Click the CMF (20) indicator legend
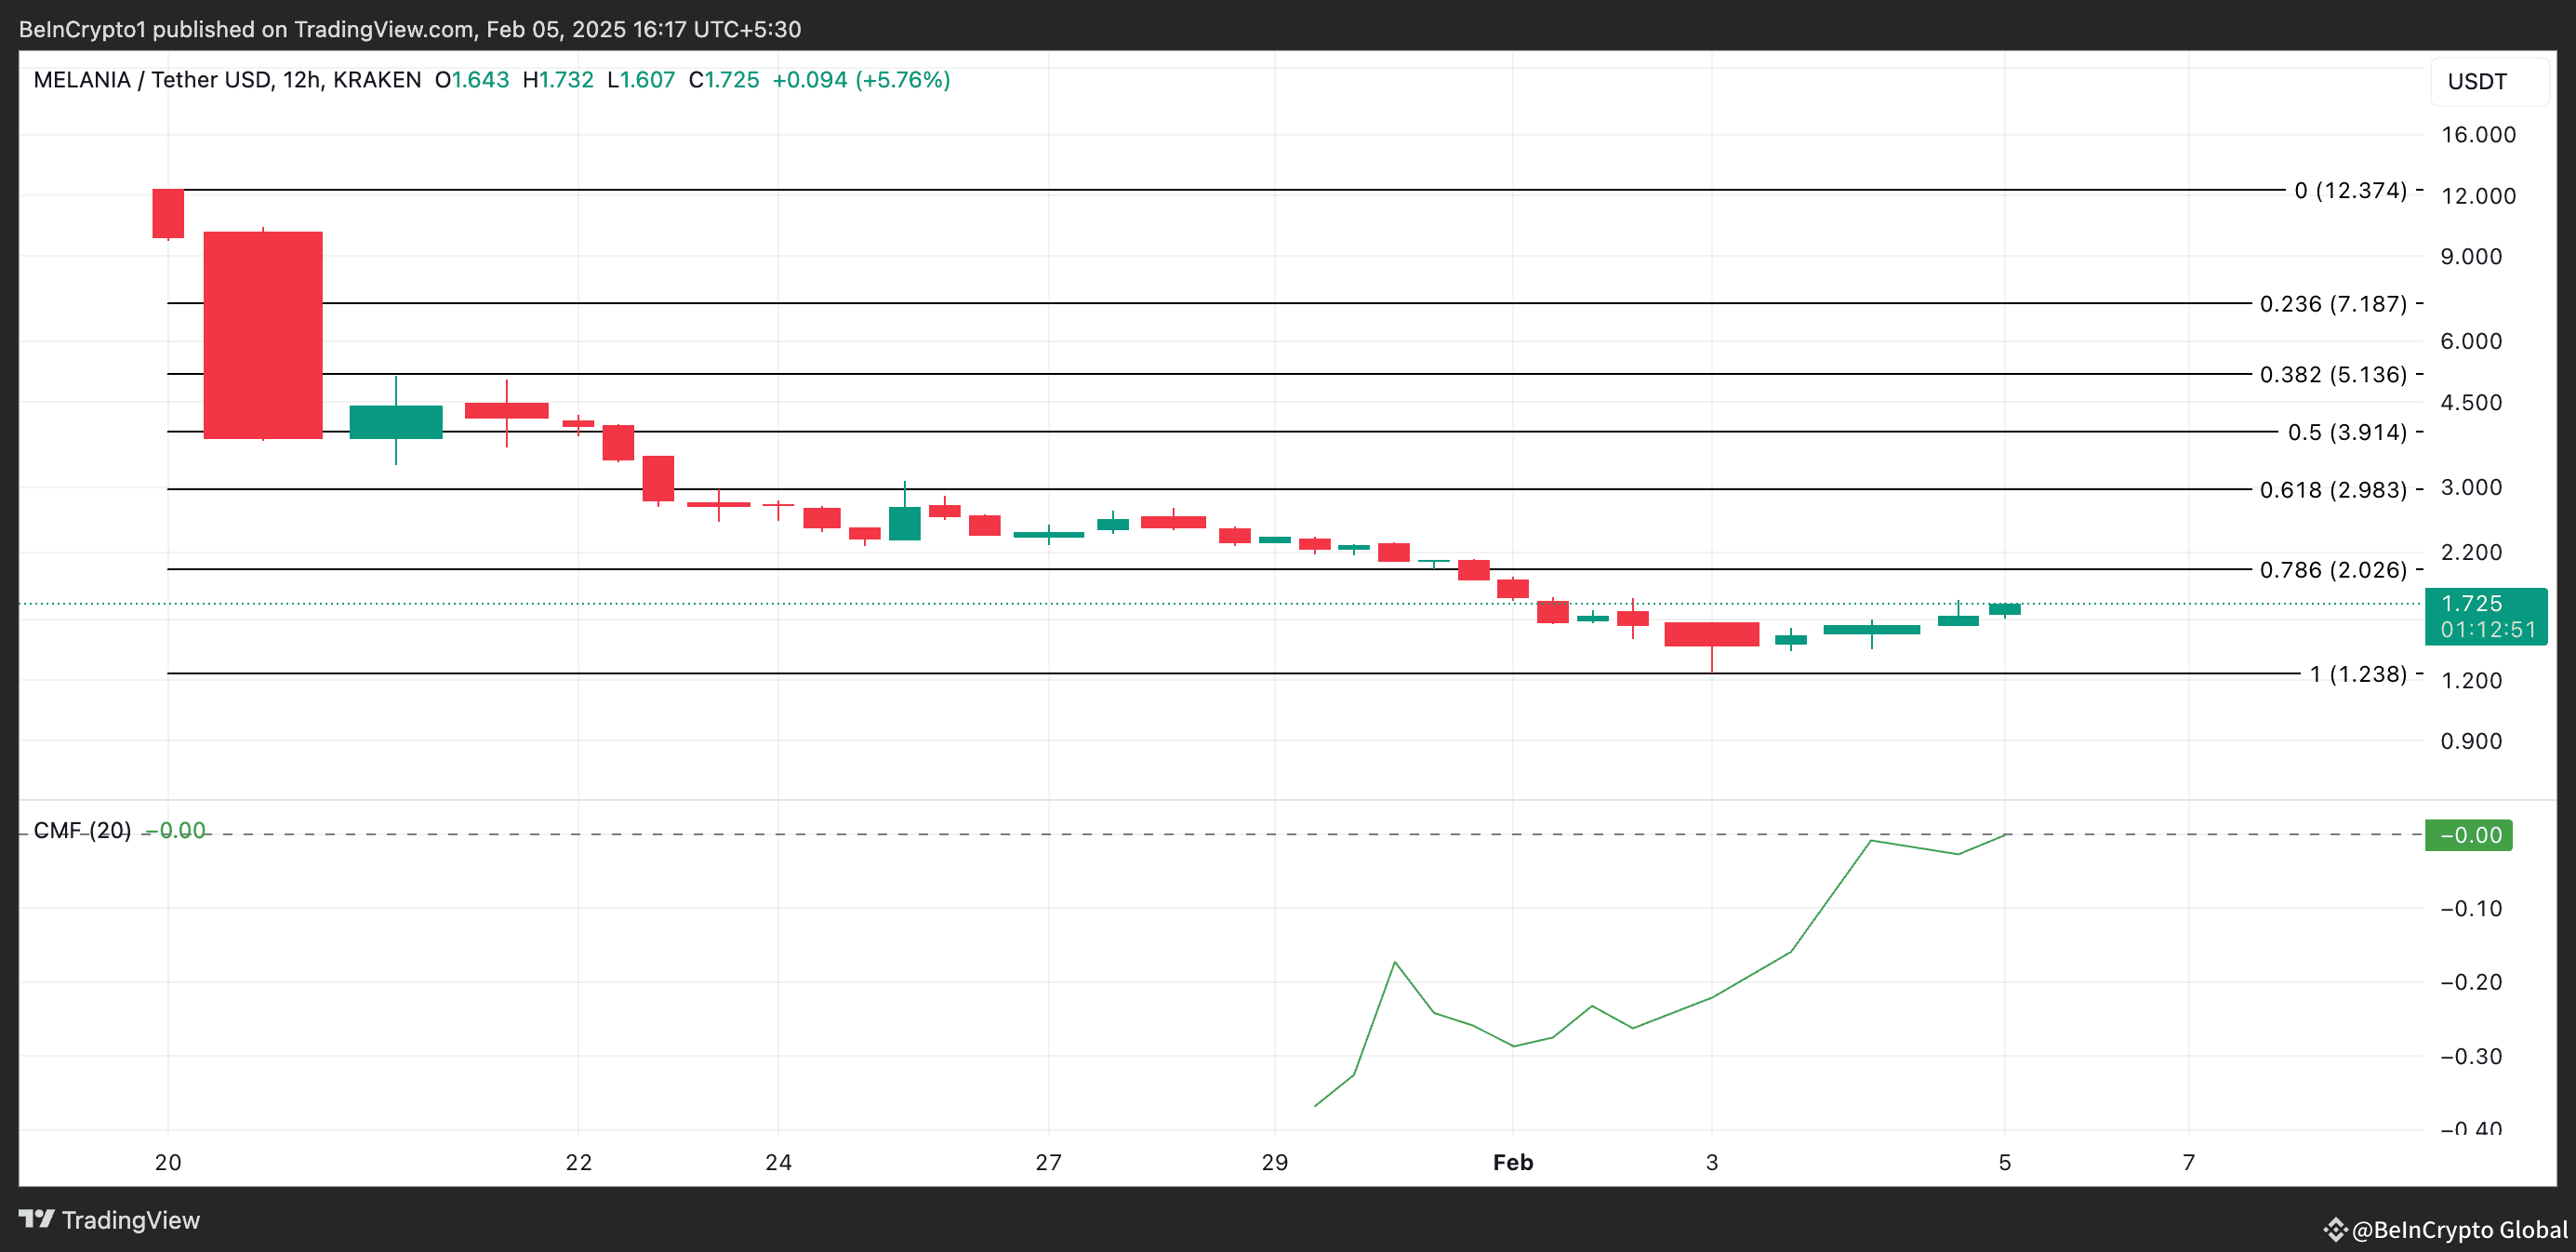 (82, 831)
